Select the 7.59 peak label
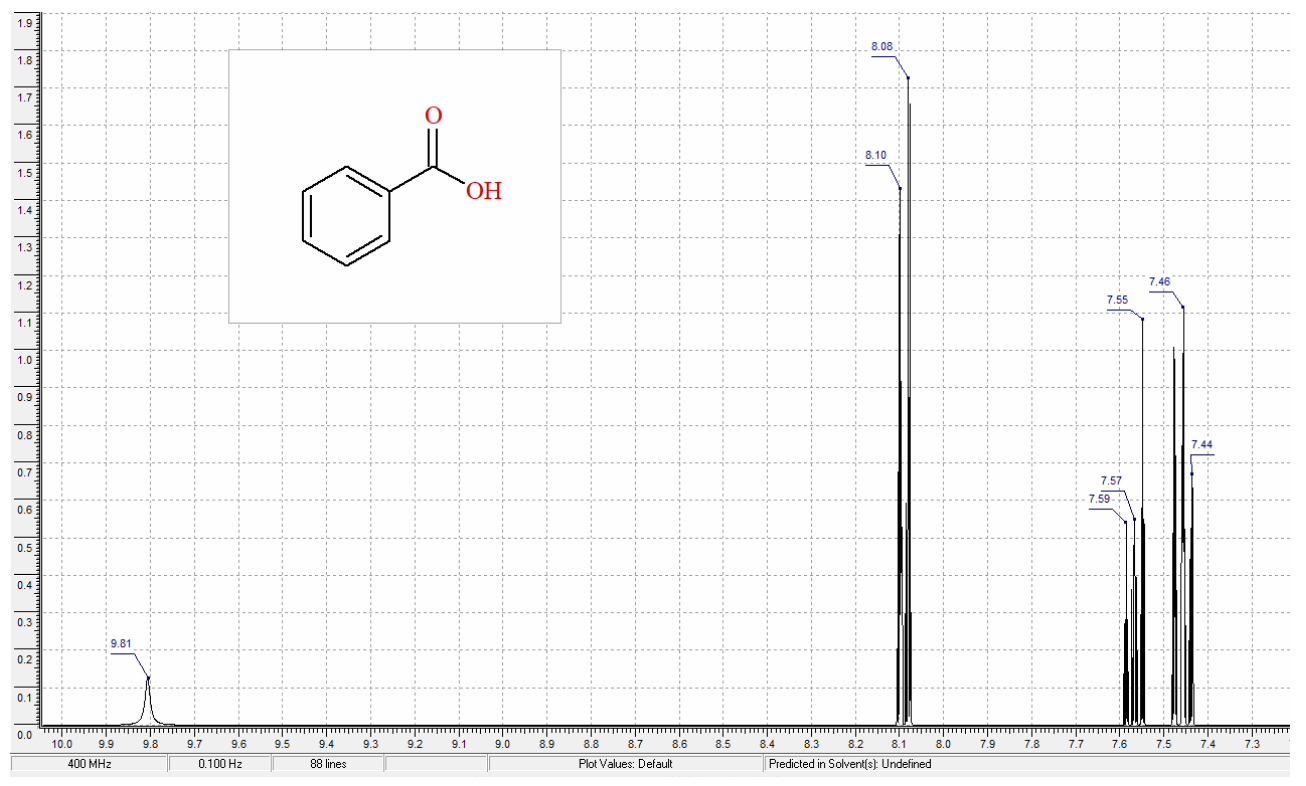The height and width of the screenshot is (786, 1306). tap(1101, 496)
